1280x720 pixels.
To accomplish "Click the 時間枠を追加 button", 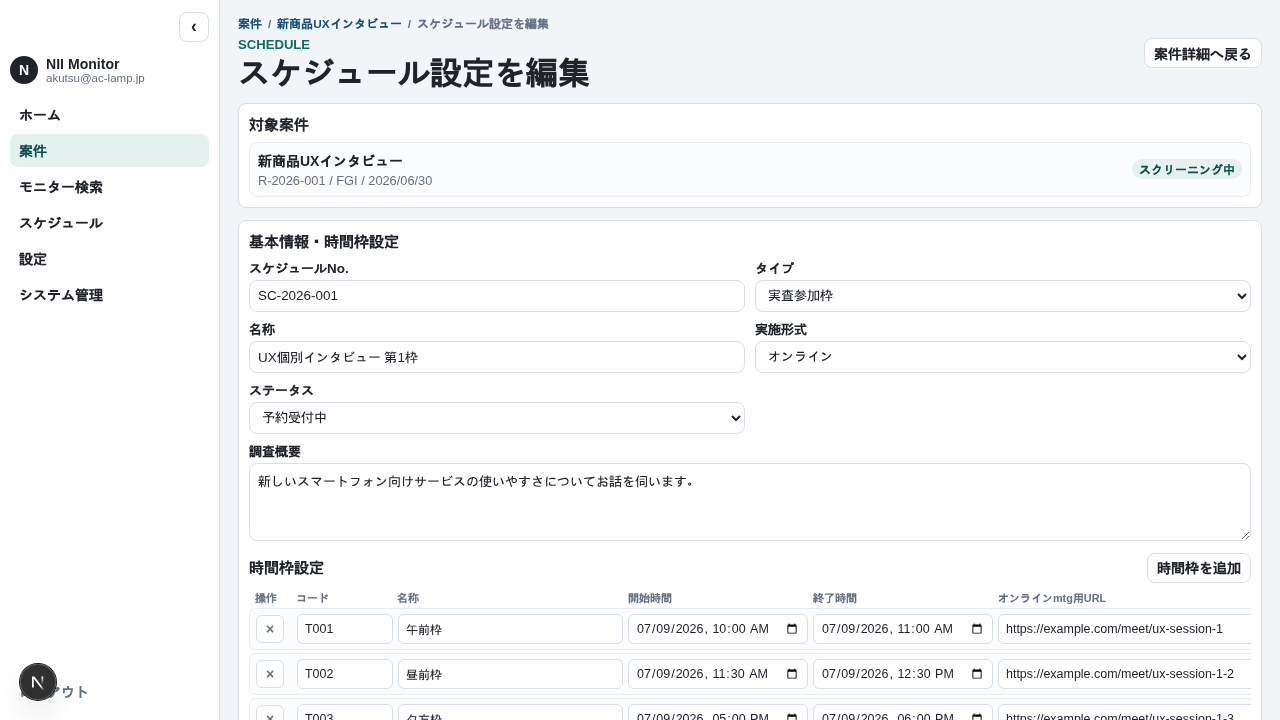I will (1199, 568).
